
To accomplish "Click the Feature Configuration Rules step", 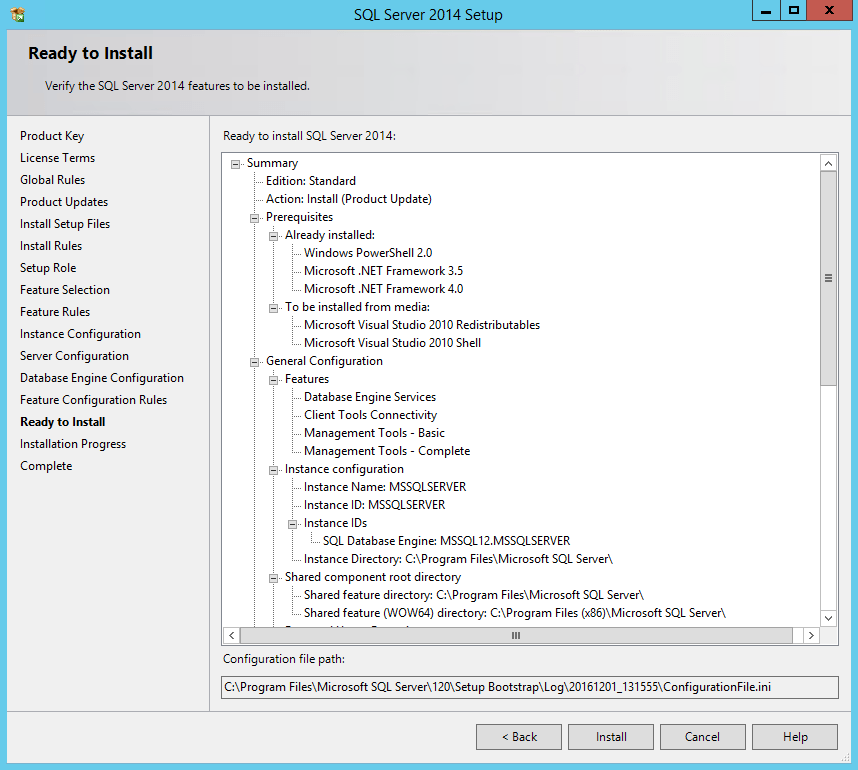I will [94, 400].
